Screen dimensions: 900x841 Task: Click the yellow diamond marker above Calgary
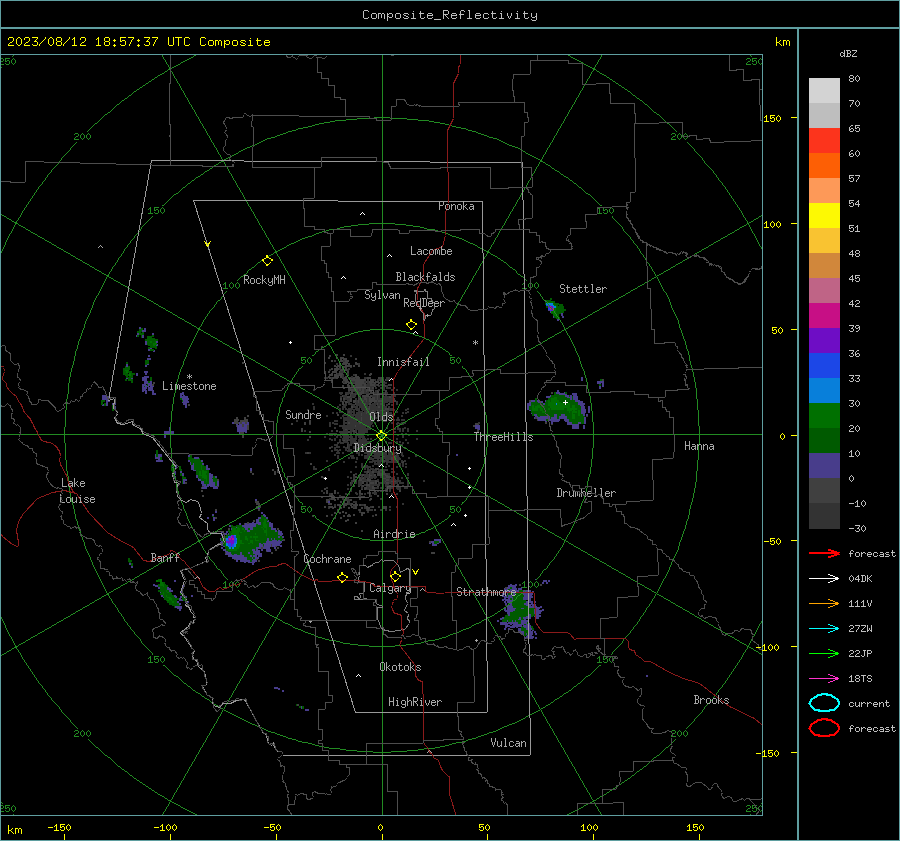click(x=395, y=576)
